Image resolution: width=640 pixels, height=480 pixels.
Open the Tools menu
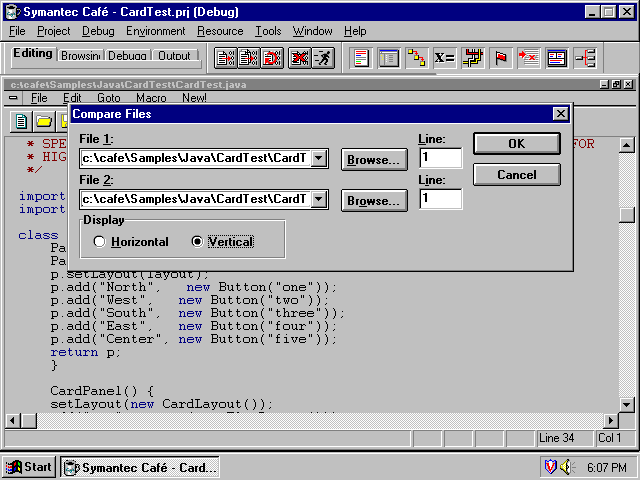(x=268, y=31)
